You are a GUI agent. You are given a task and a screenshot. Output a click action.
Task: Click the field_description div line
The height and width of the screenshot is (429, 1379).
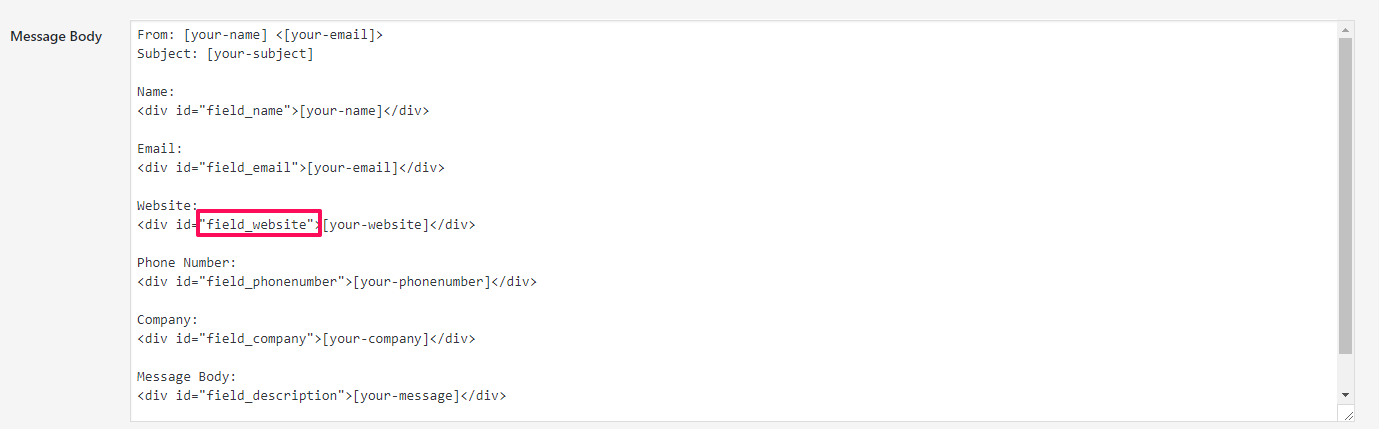click(x=322, y=395)
